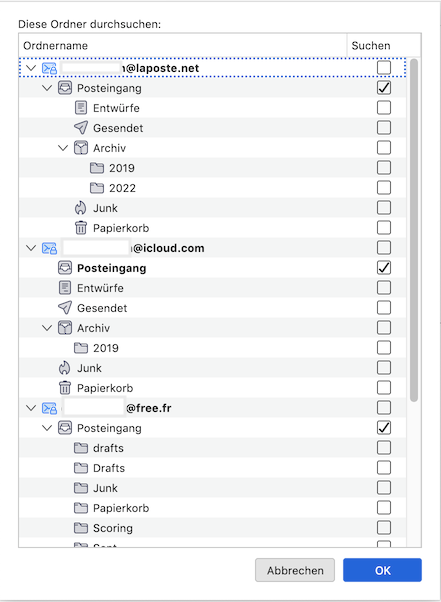Screen dimensions: 441x602
Task: Confirm the folder selection with OK
Action: click(382, 570)
